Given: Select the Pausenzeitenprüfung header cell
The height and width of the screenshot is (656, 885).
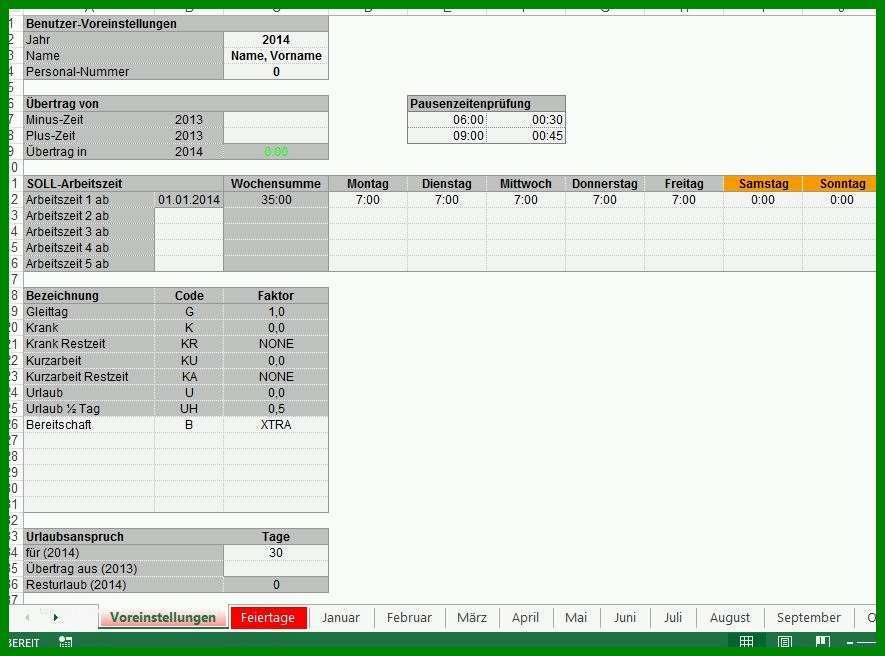Looking at the screenshot, I should [x=487, y=104].
